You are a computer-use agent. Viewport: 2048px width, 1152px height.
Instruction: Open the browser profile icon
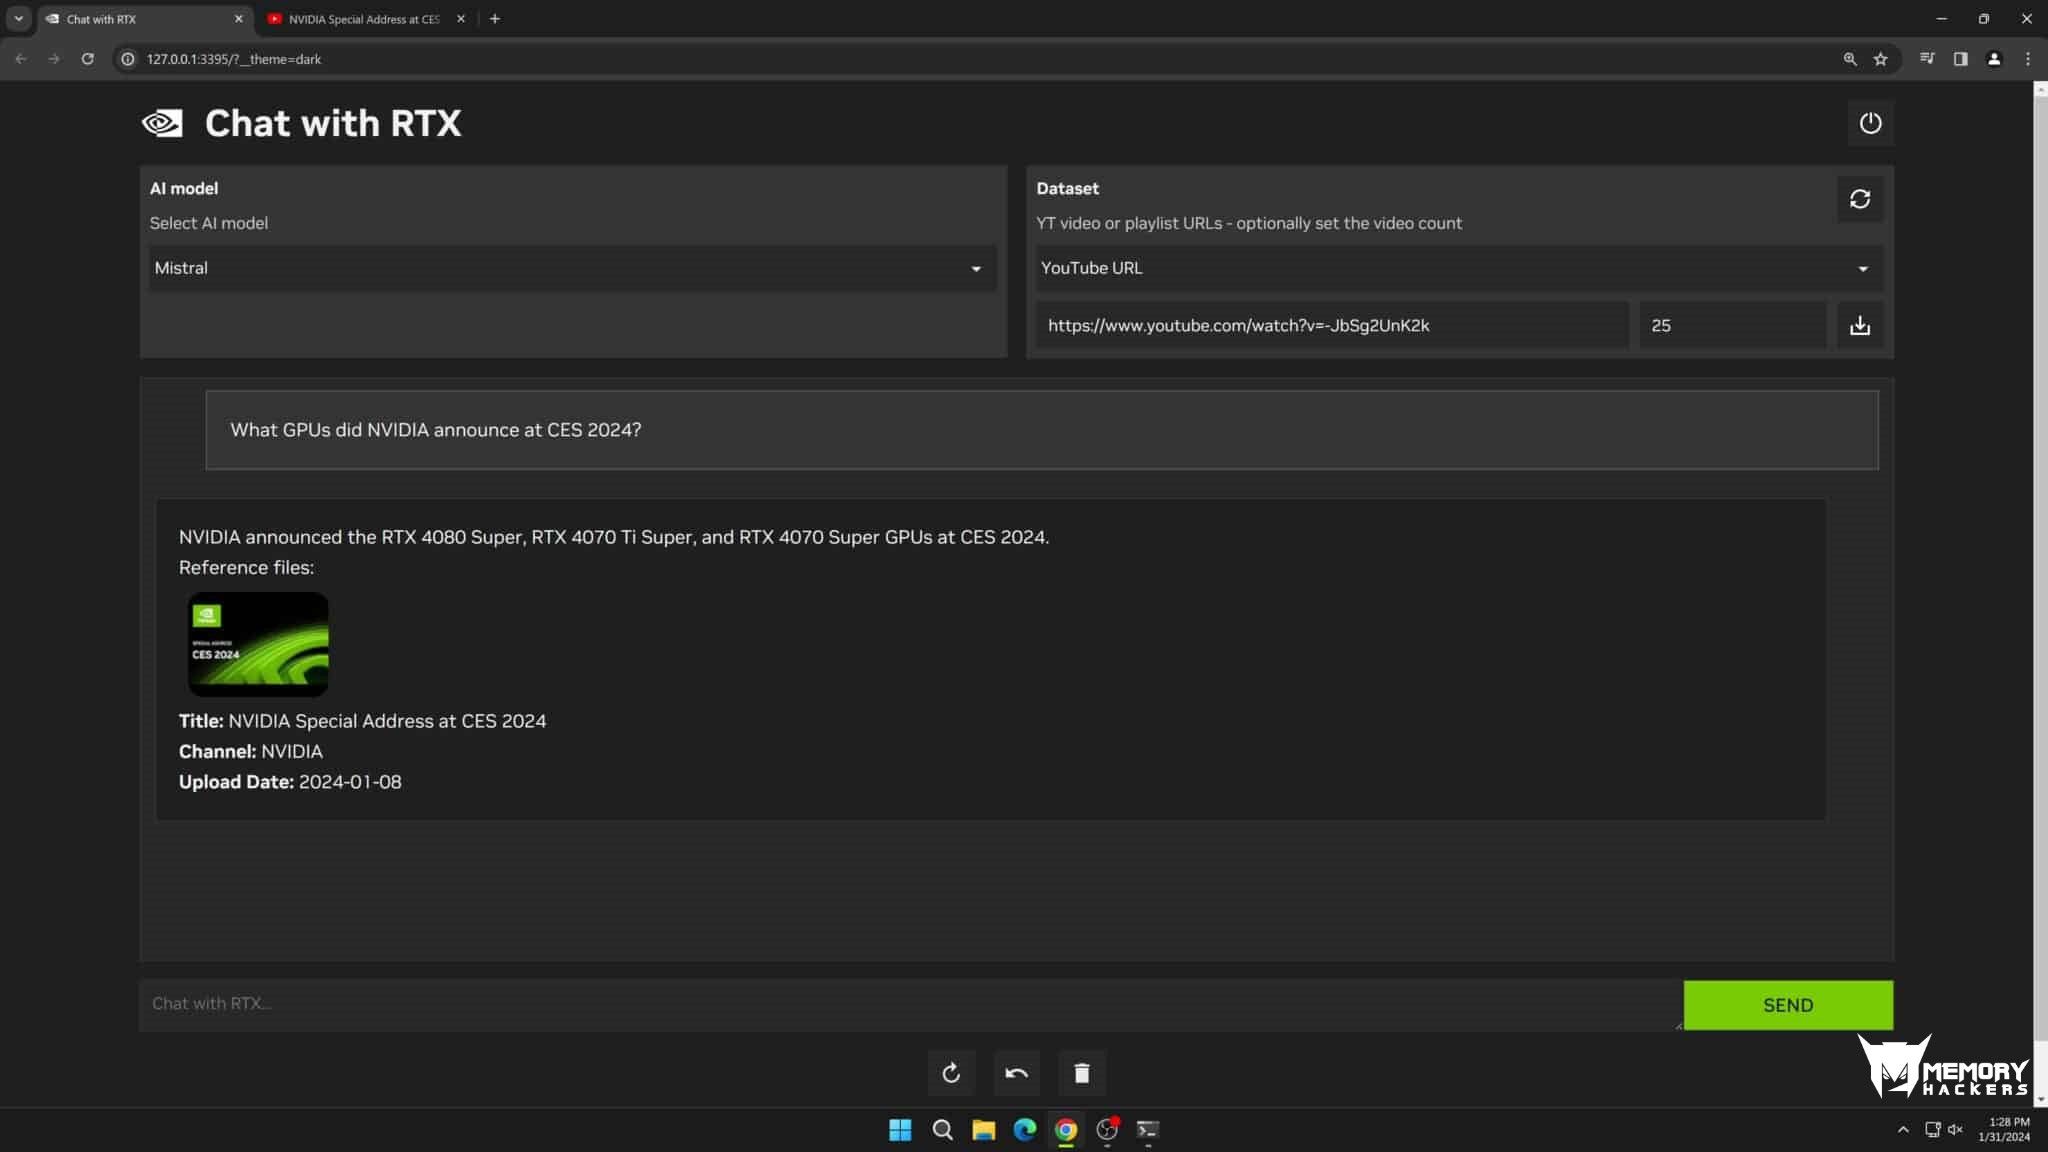1994,59
